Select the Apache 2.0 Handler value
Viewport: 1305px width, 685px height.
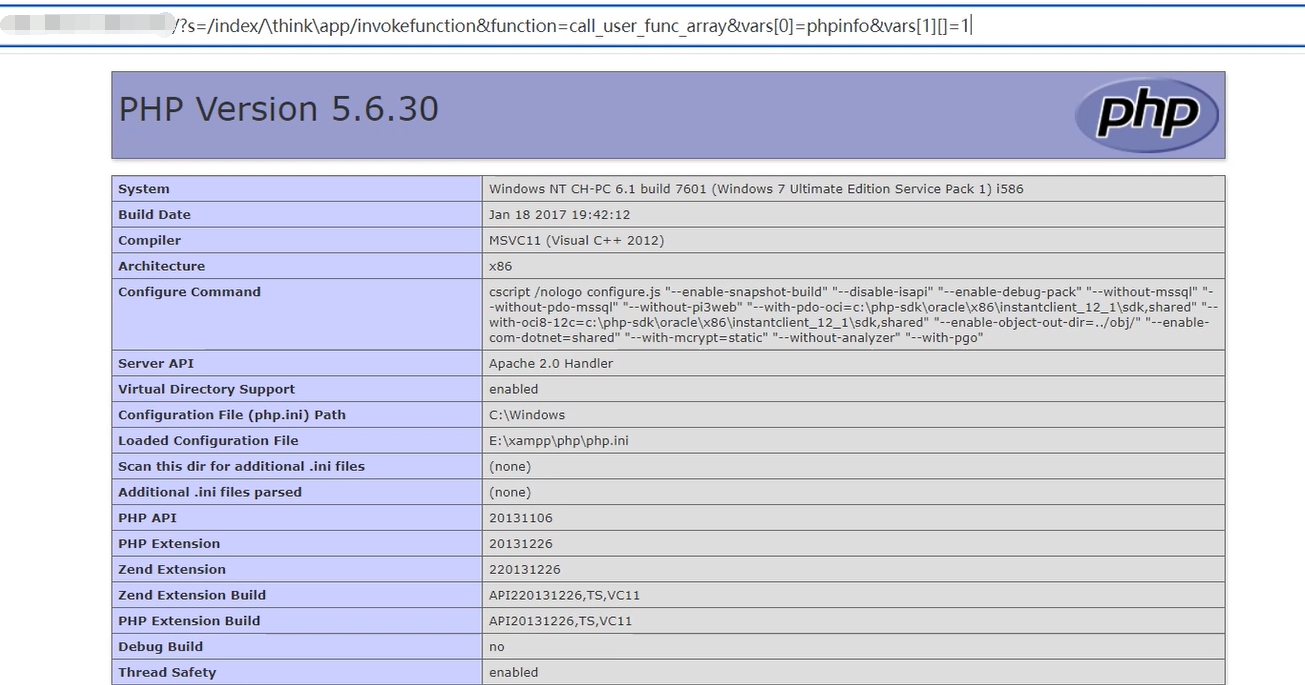551,364
